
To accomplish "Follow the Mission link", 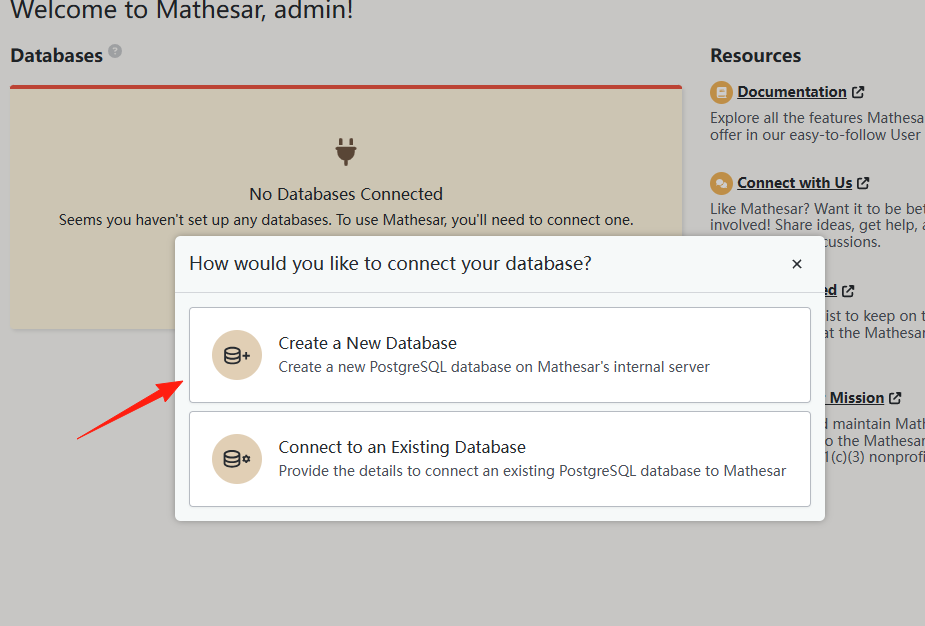I will tap(857, 398).
